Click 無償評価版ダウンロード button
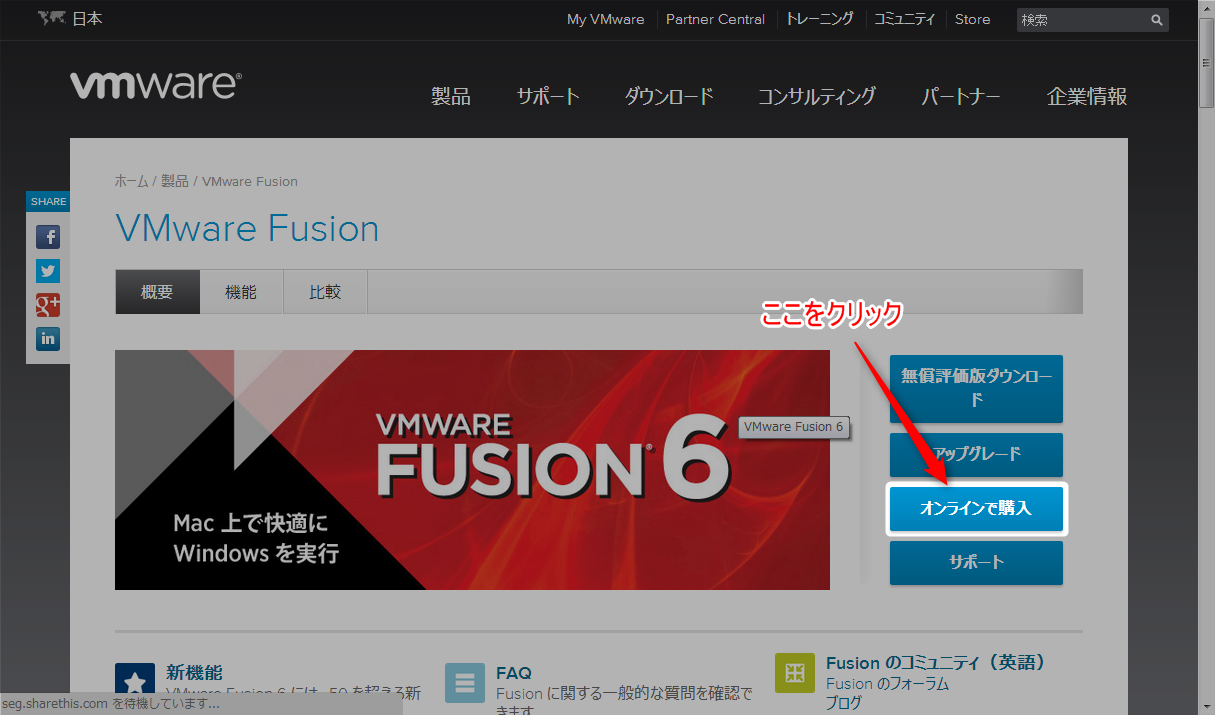 click(976, 388)
